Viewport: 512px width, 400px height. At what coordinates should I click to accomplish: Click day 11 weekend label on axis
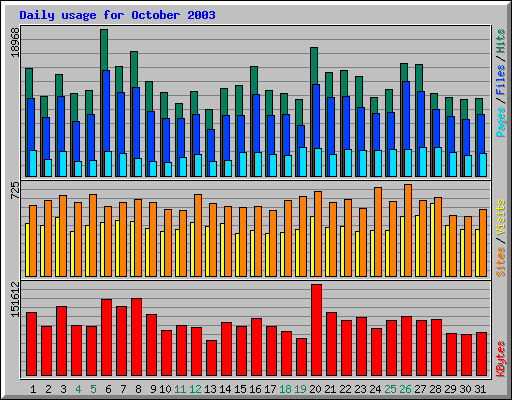tap(180, 389)
